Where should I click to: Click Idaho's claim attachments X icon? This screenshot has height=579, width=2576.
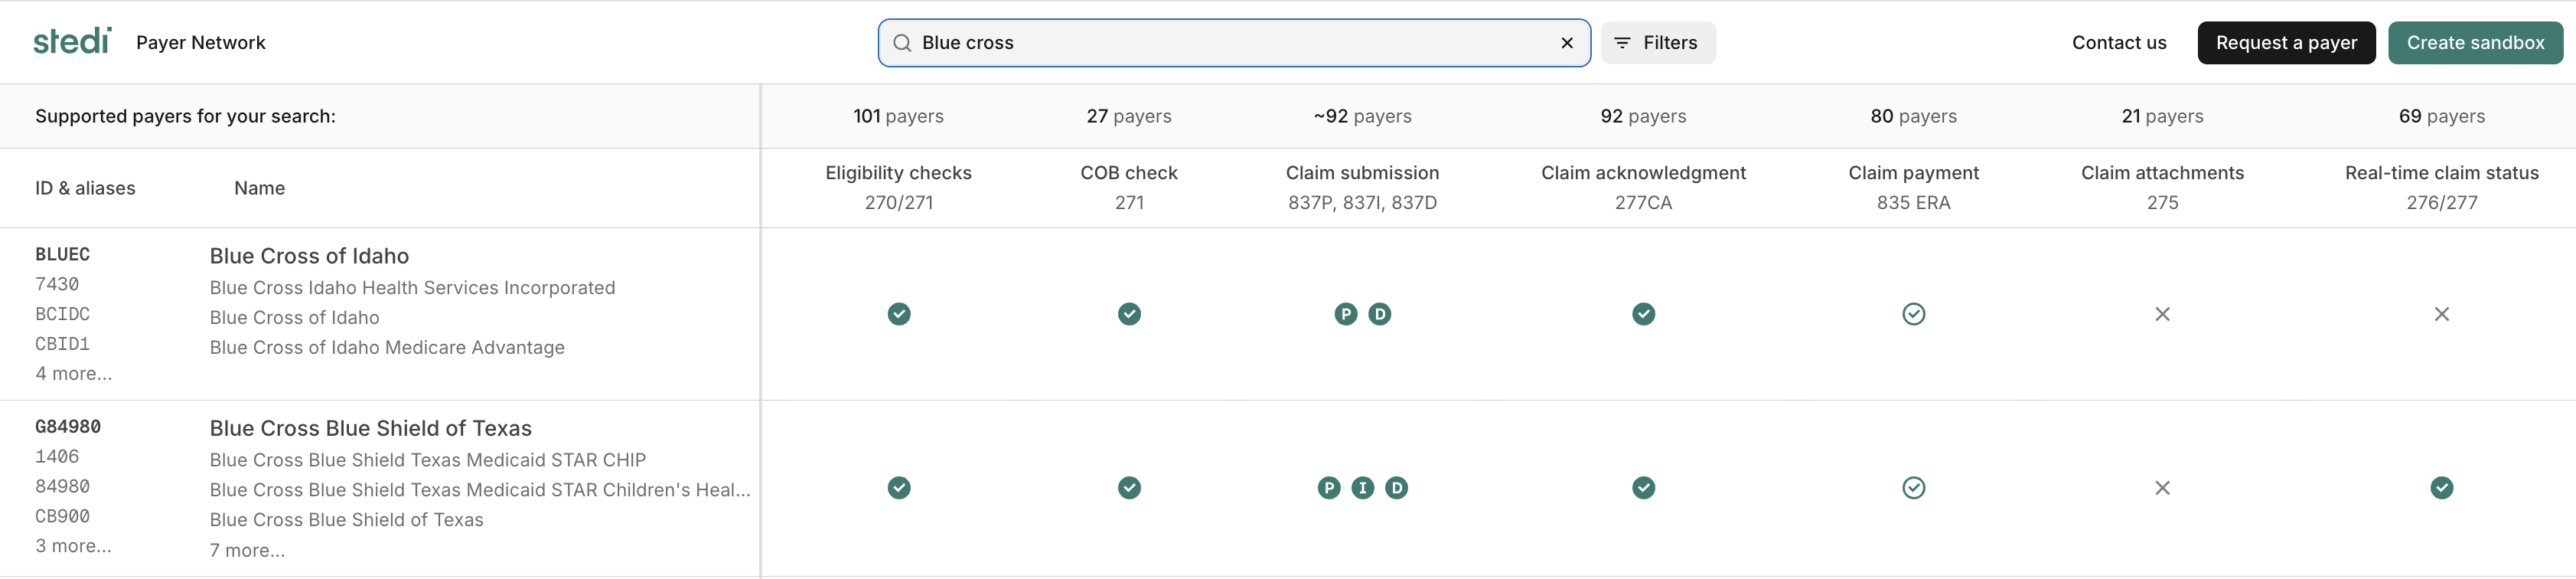[x=2162, y=314]
